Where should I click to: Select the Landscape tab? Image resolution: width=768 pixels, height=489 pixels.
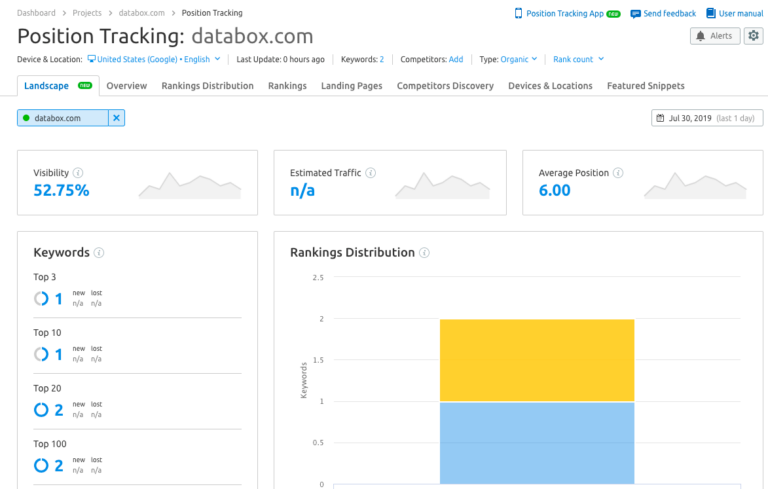pos(58,86)
